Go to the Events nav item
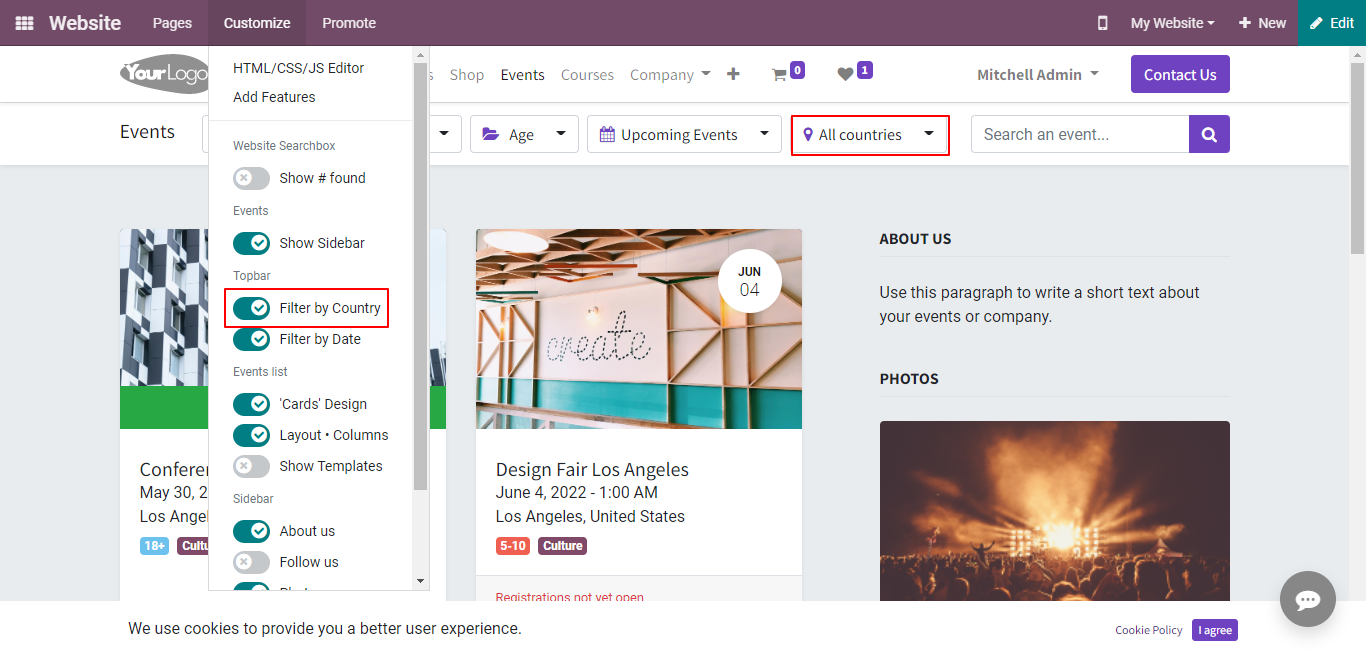 pyautogui.click(x=523, y=75)
